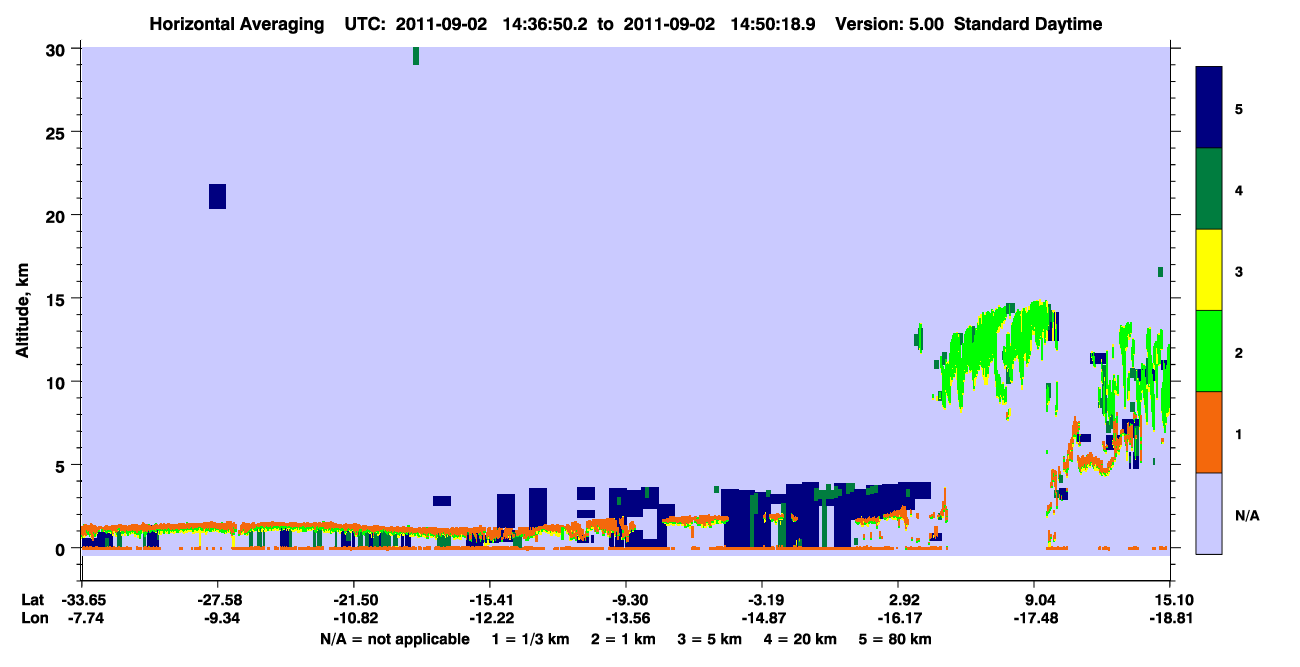
Task: Click longitude value -12.22
Action: 489,618
